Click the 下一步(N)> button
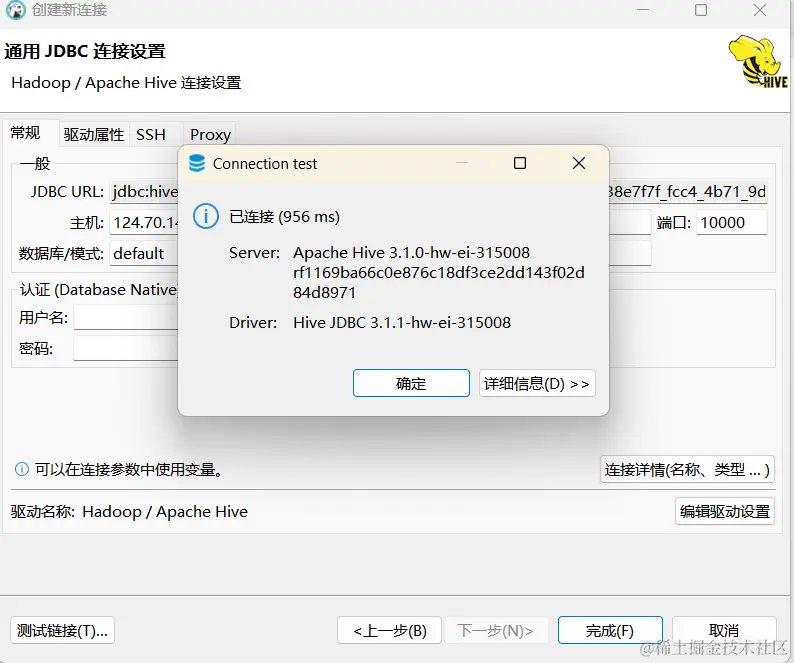794x663 pixels. point(496,631)
